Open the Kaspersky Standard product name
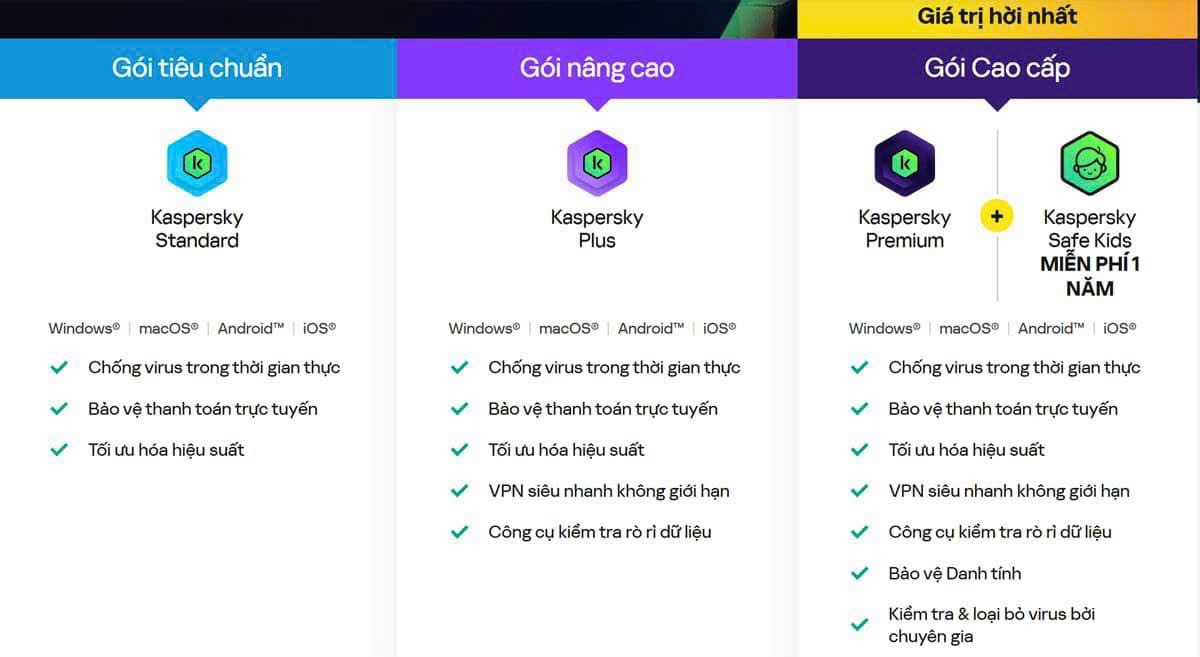The width and height of the screenshot is (1200, 657). tap(197, 229)
